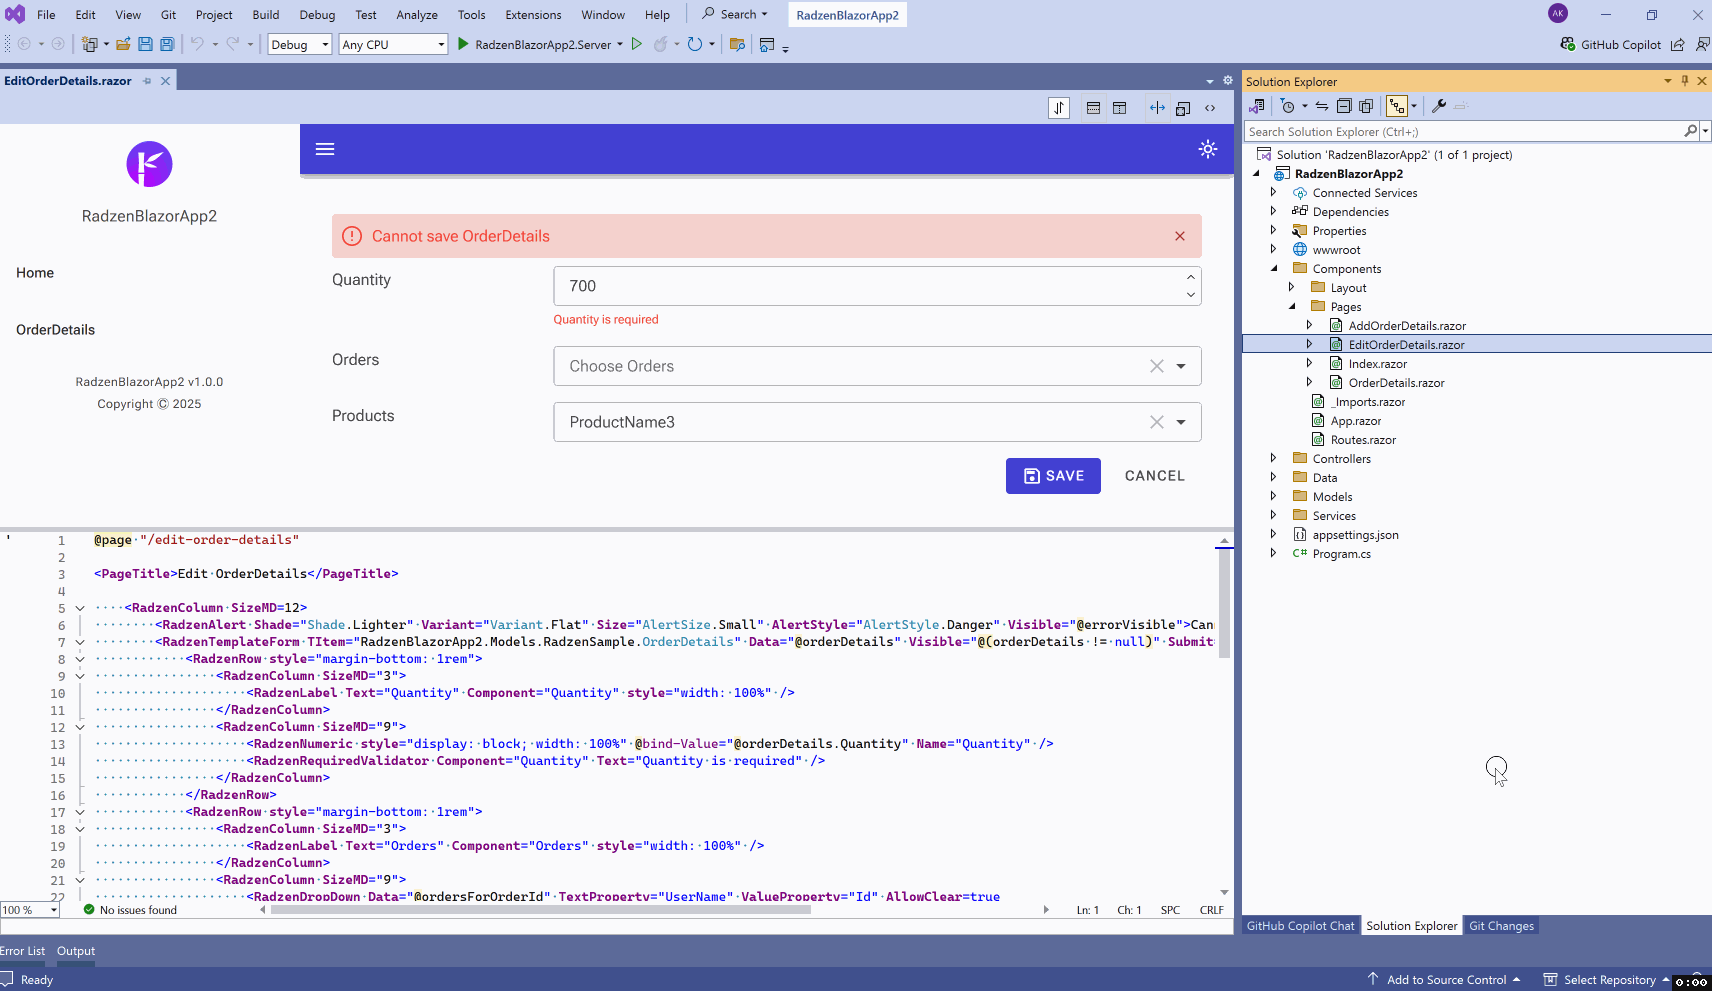Click Add to Source Control

[x=1446, y=980]
